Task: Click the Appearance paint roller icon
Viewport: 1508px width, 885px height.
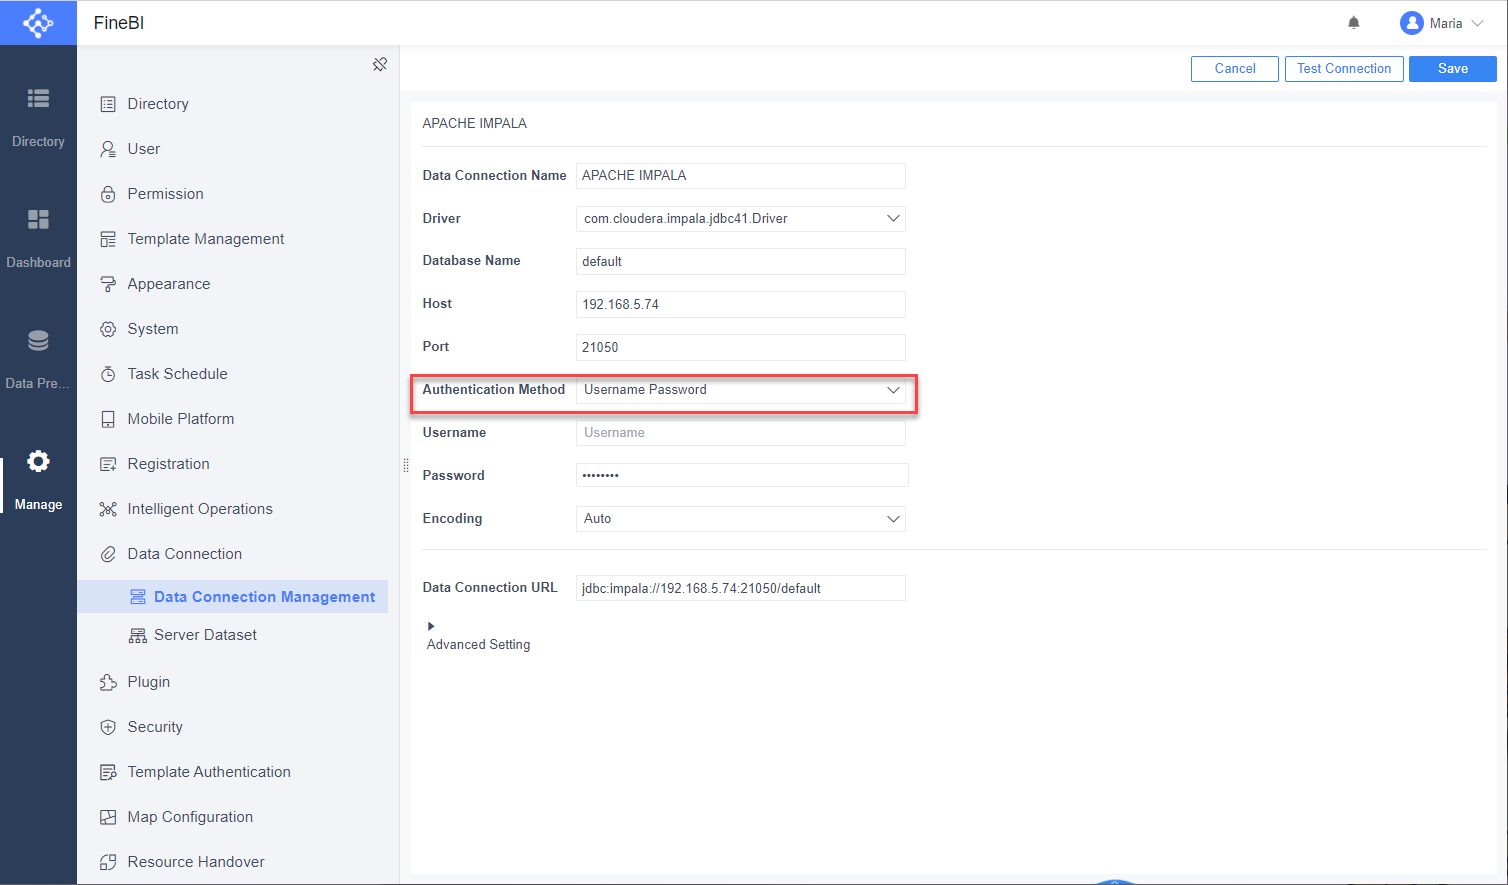Action: click(108, 284)
